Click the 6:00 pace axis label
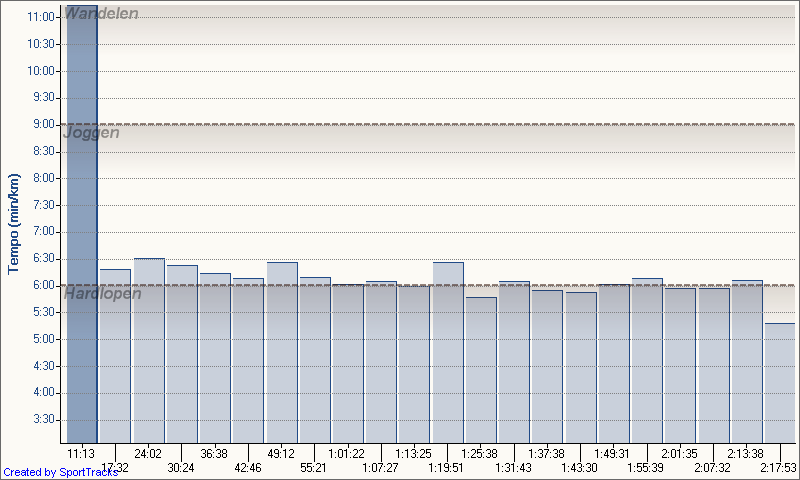Image resolution: width=800 pixels, height=480 pixels. pyautogui.click(x=44, y=285)
